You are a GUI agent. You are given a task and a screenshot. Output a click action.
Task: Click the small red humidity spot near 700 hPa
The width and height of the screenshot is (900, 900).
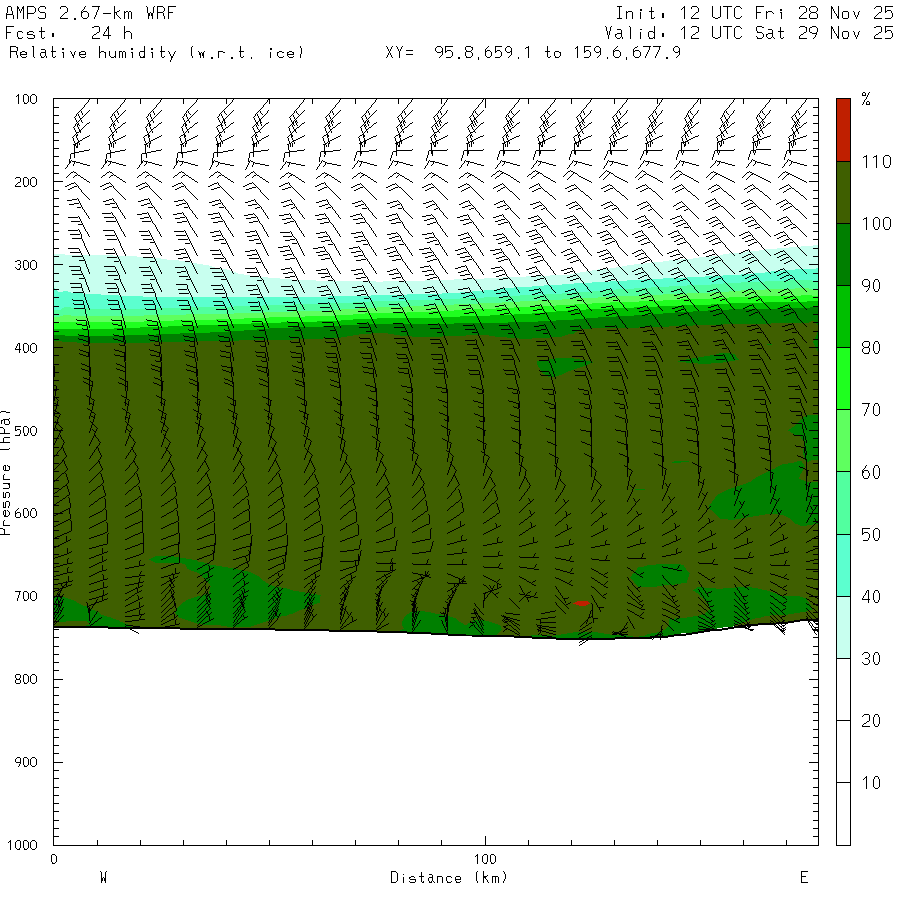click(x=581, y=603)
